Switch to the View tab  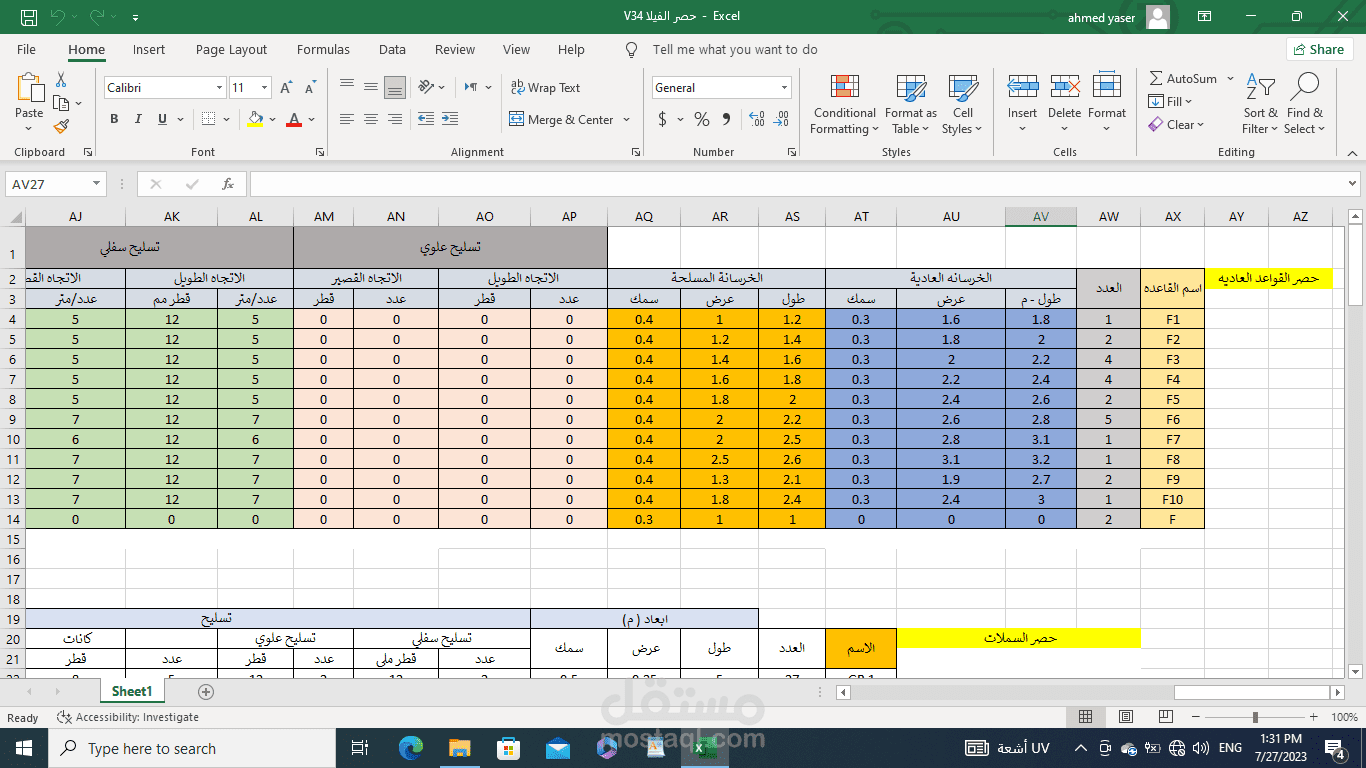(x=516, y=49)
